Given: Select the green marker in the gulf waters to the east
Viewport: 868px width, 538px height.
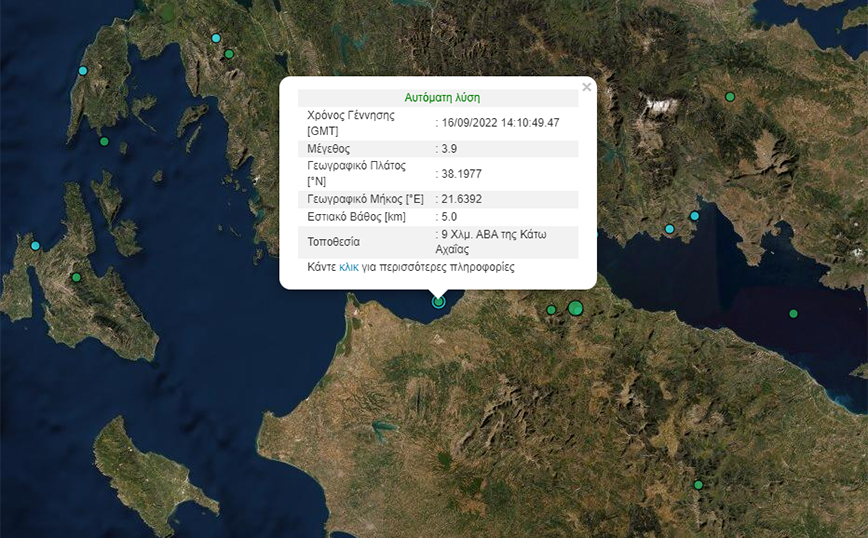Looking at the screenshot, I should point(793,314).
